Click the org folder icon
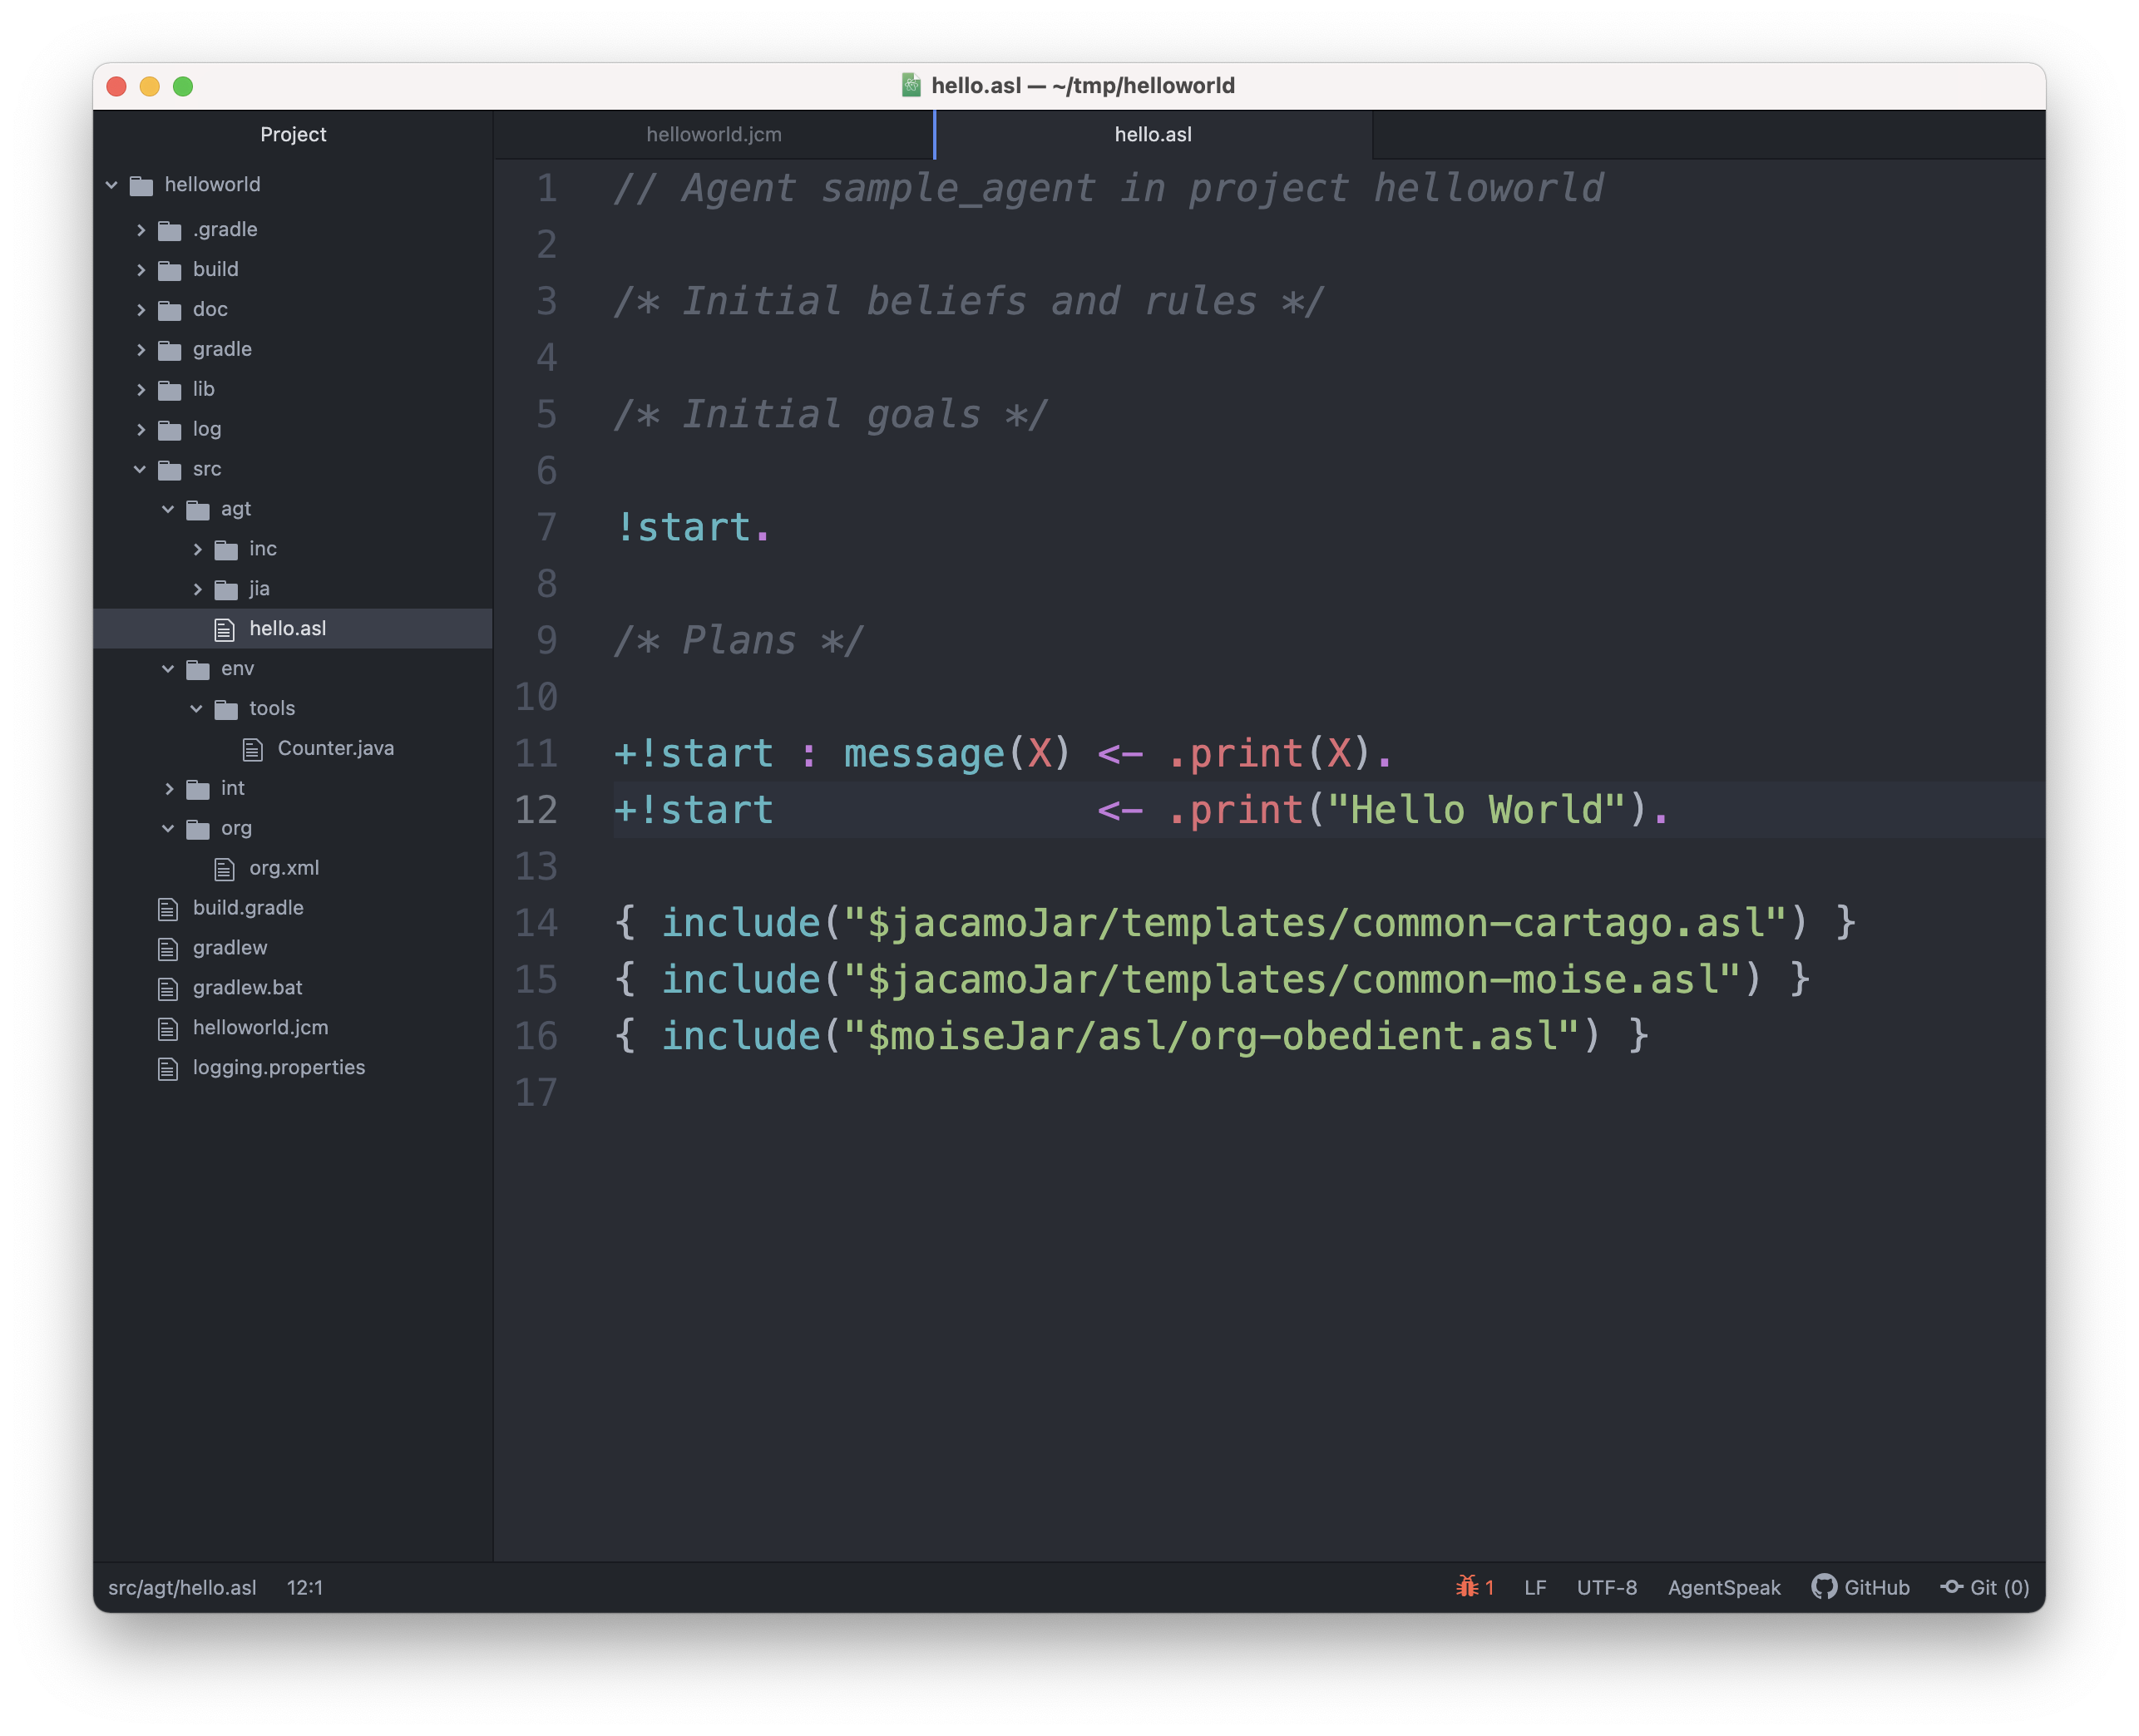Screen dimensions: 2139x1736 coord(198,829)
